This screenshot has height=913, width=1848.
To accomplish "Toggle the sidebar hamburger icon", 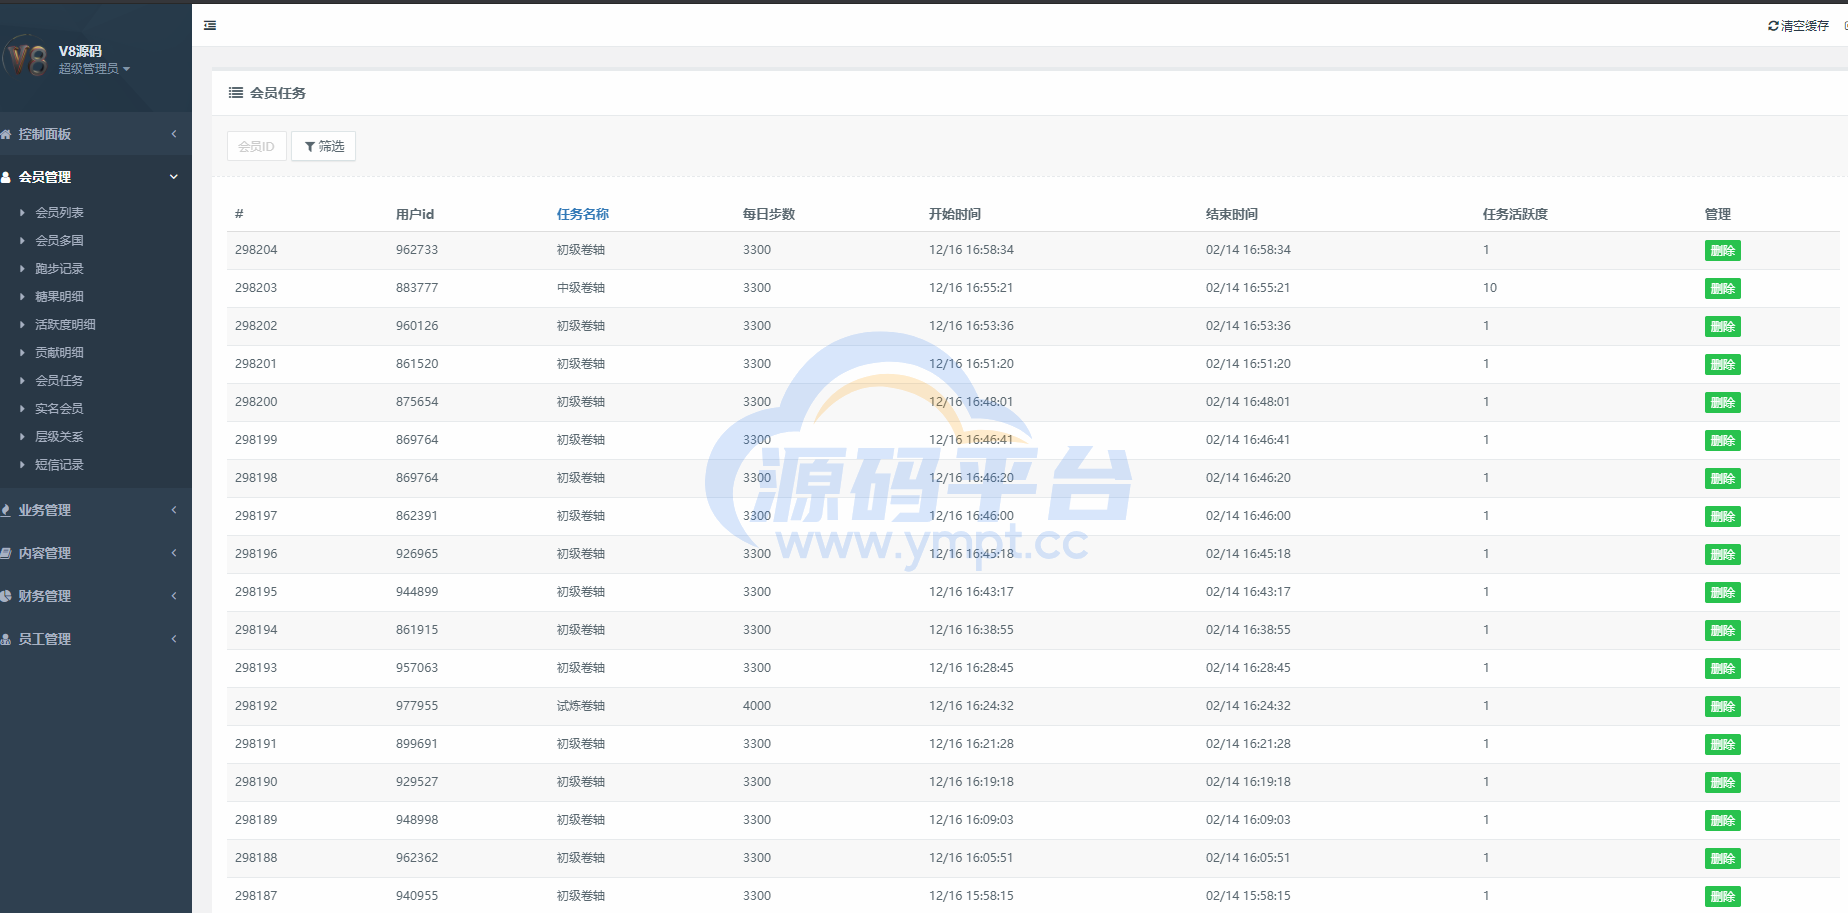I will (x=210, y=25).
